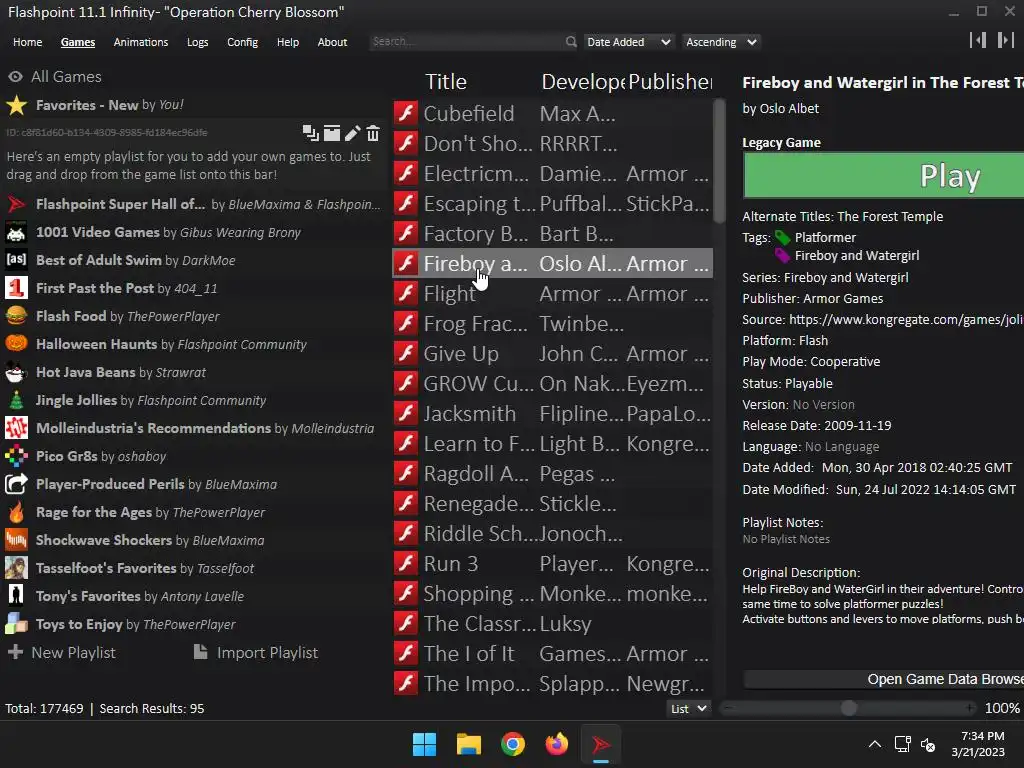Click the Platformer tag icon
The width and height of the screenshot is (1024, 768).
click(782, 237)
